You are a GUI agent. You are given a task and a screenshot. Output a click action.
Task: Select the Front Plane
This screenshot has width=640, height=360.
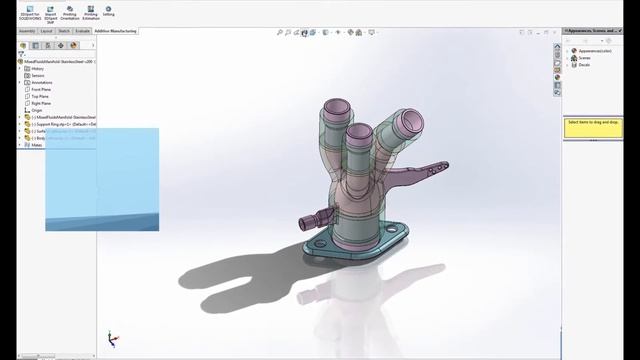[38, 89]
